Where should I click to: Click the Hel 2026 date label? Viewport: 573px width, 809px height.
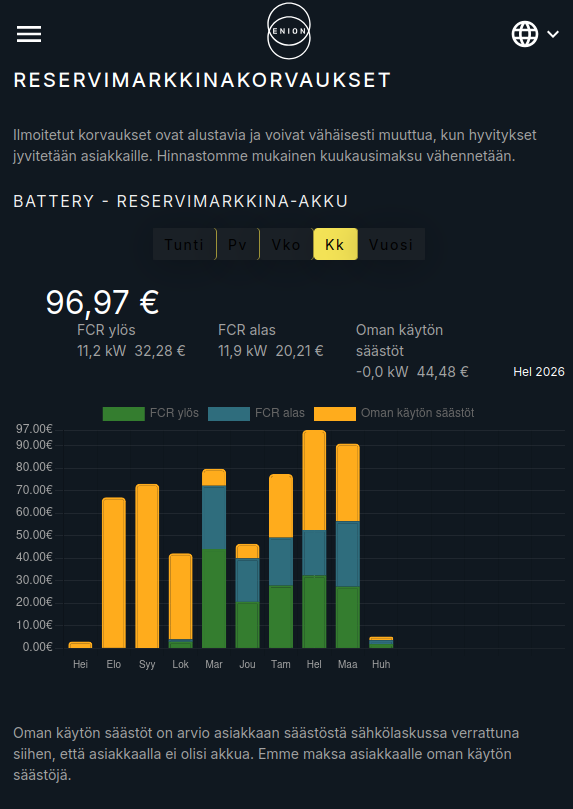click(539, 372)
